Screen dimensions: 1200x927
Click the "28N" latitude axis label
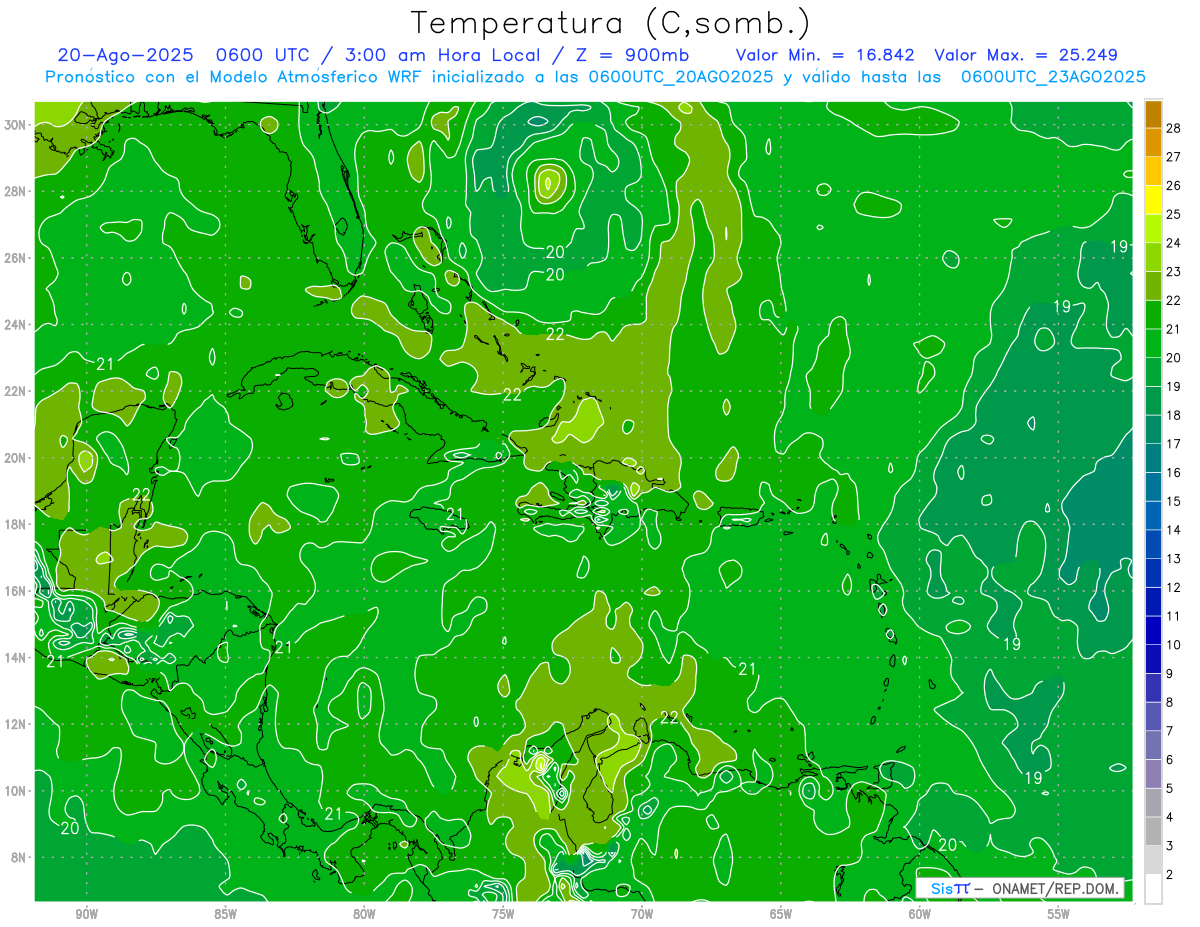[x=15, y=191]
